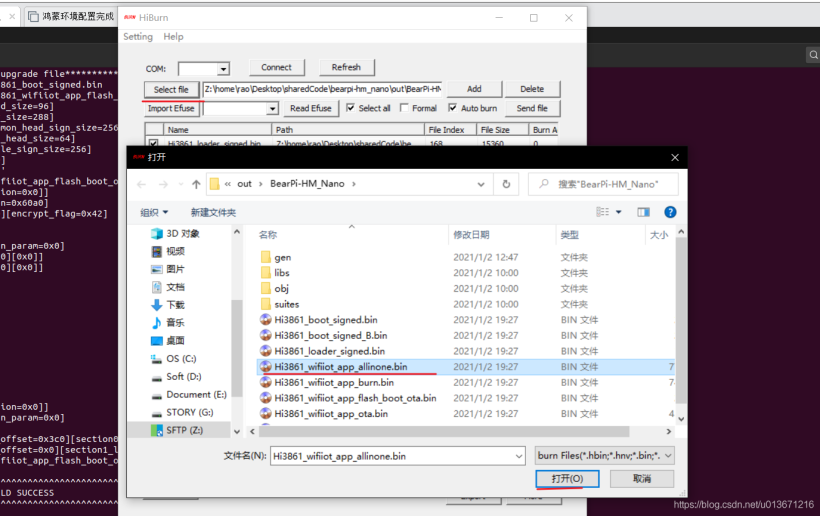
Task: Enable the Formal checkbox
Action: 404,108
